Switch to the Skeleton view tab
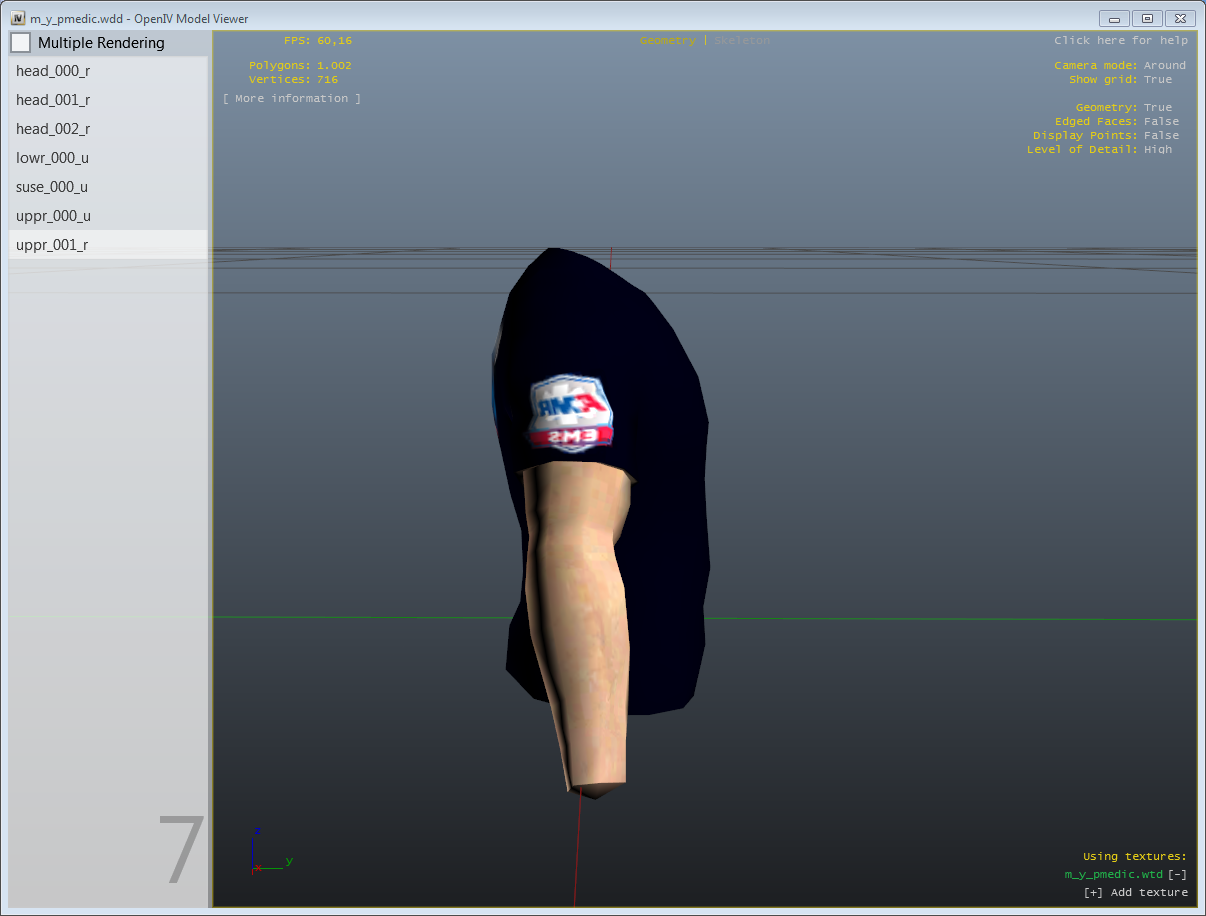1206x916 pixels. point(742,41)
